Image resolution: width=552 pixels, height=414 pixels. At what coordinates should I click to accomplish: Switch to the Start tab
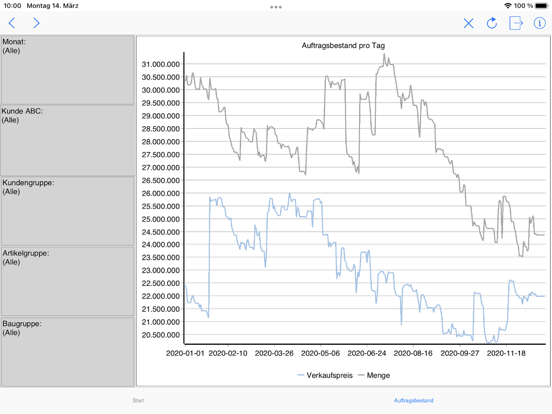pyautogui.click(x=138, y=400)
